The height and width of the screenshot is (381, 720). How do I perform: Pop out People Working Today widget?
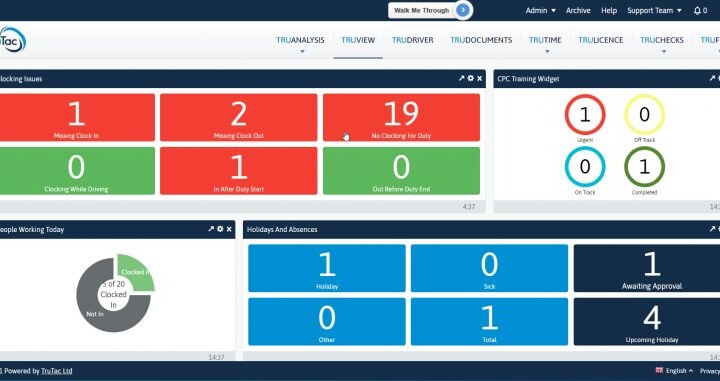pyautogui.click(x=211, y=229)
